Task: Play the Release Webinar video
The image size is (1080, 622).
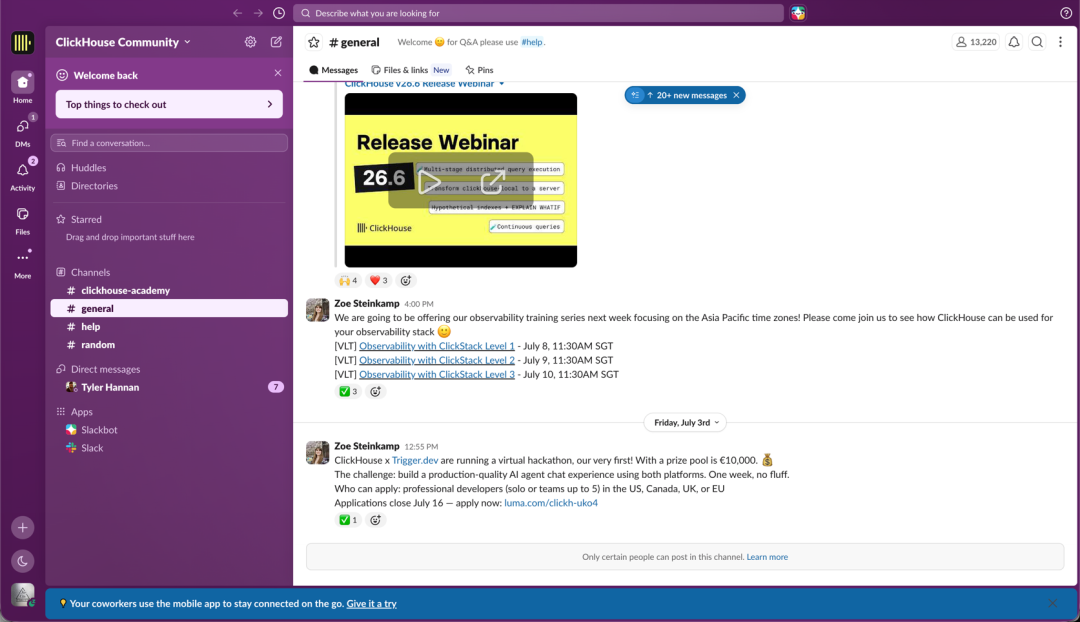Action: [428, 182]
